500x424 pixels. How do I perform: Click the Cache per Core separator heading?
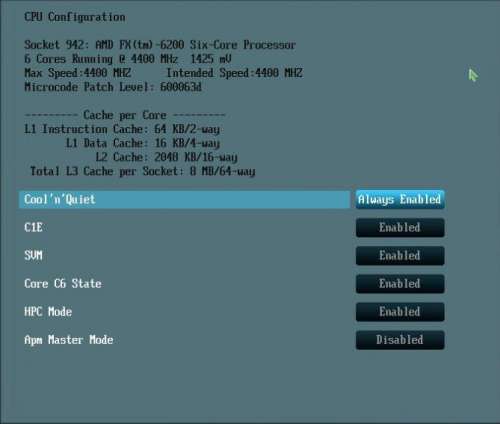pos(125,115)
